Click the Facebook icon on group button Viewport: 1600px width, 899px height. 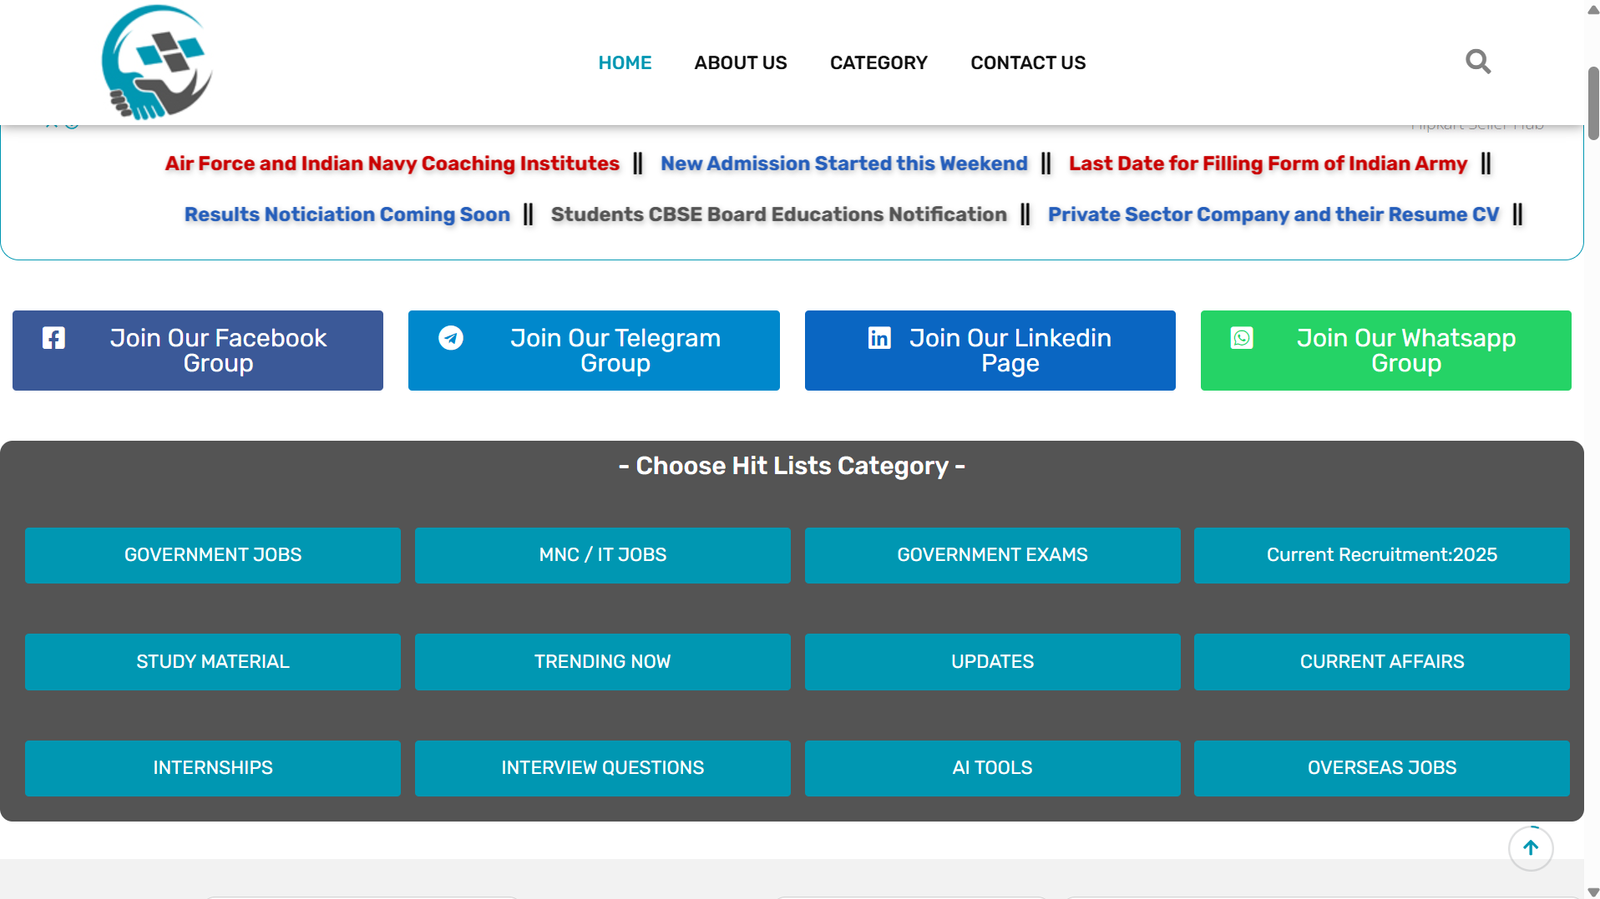coord(54,338)
